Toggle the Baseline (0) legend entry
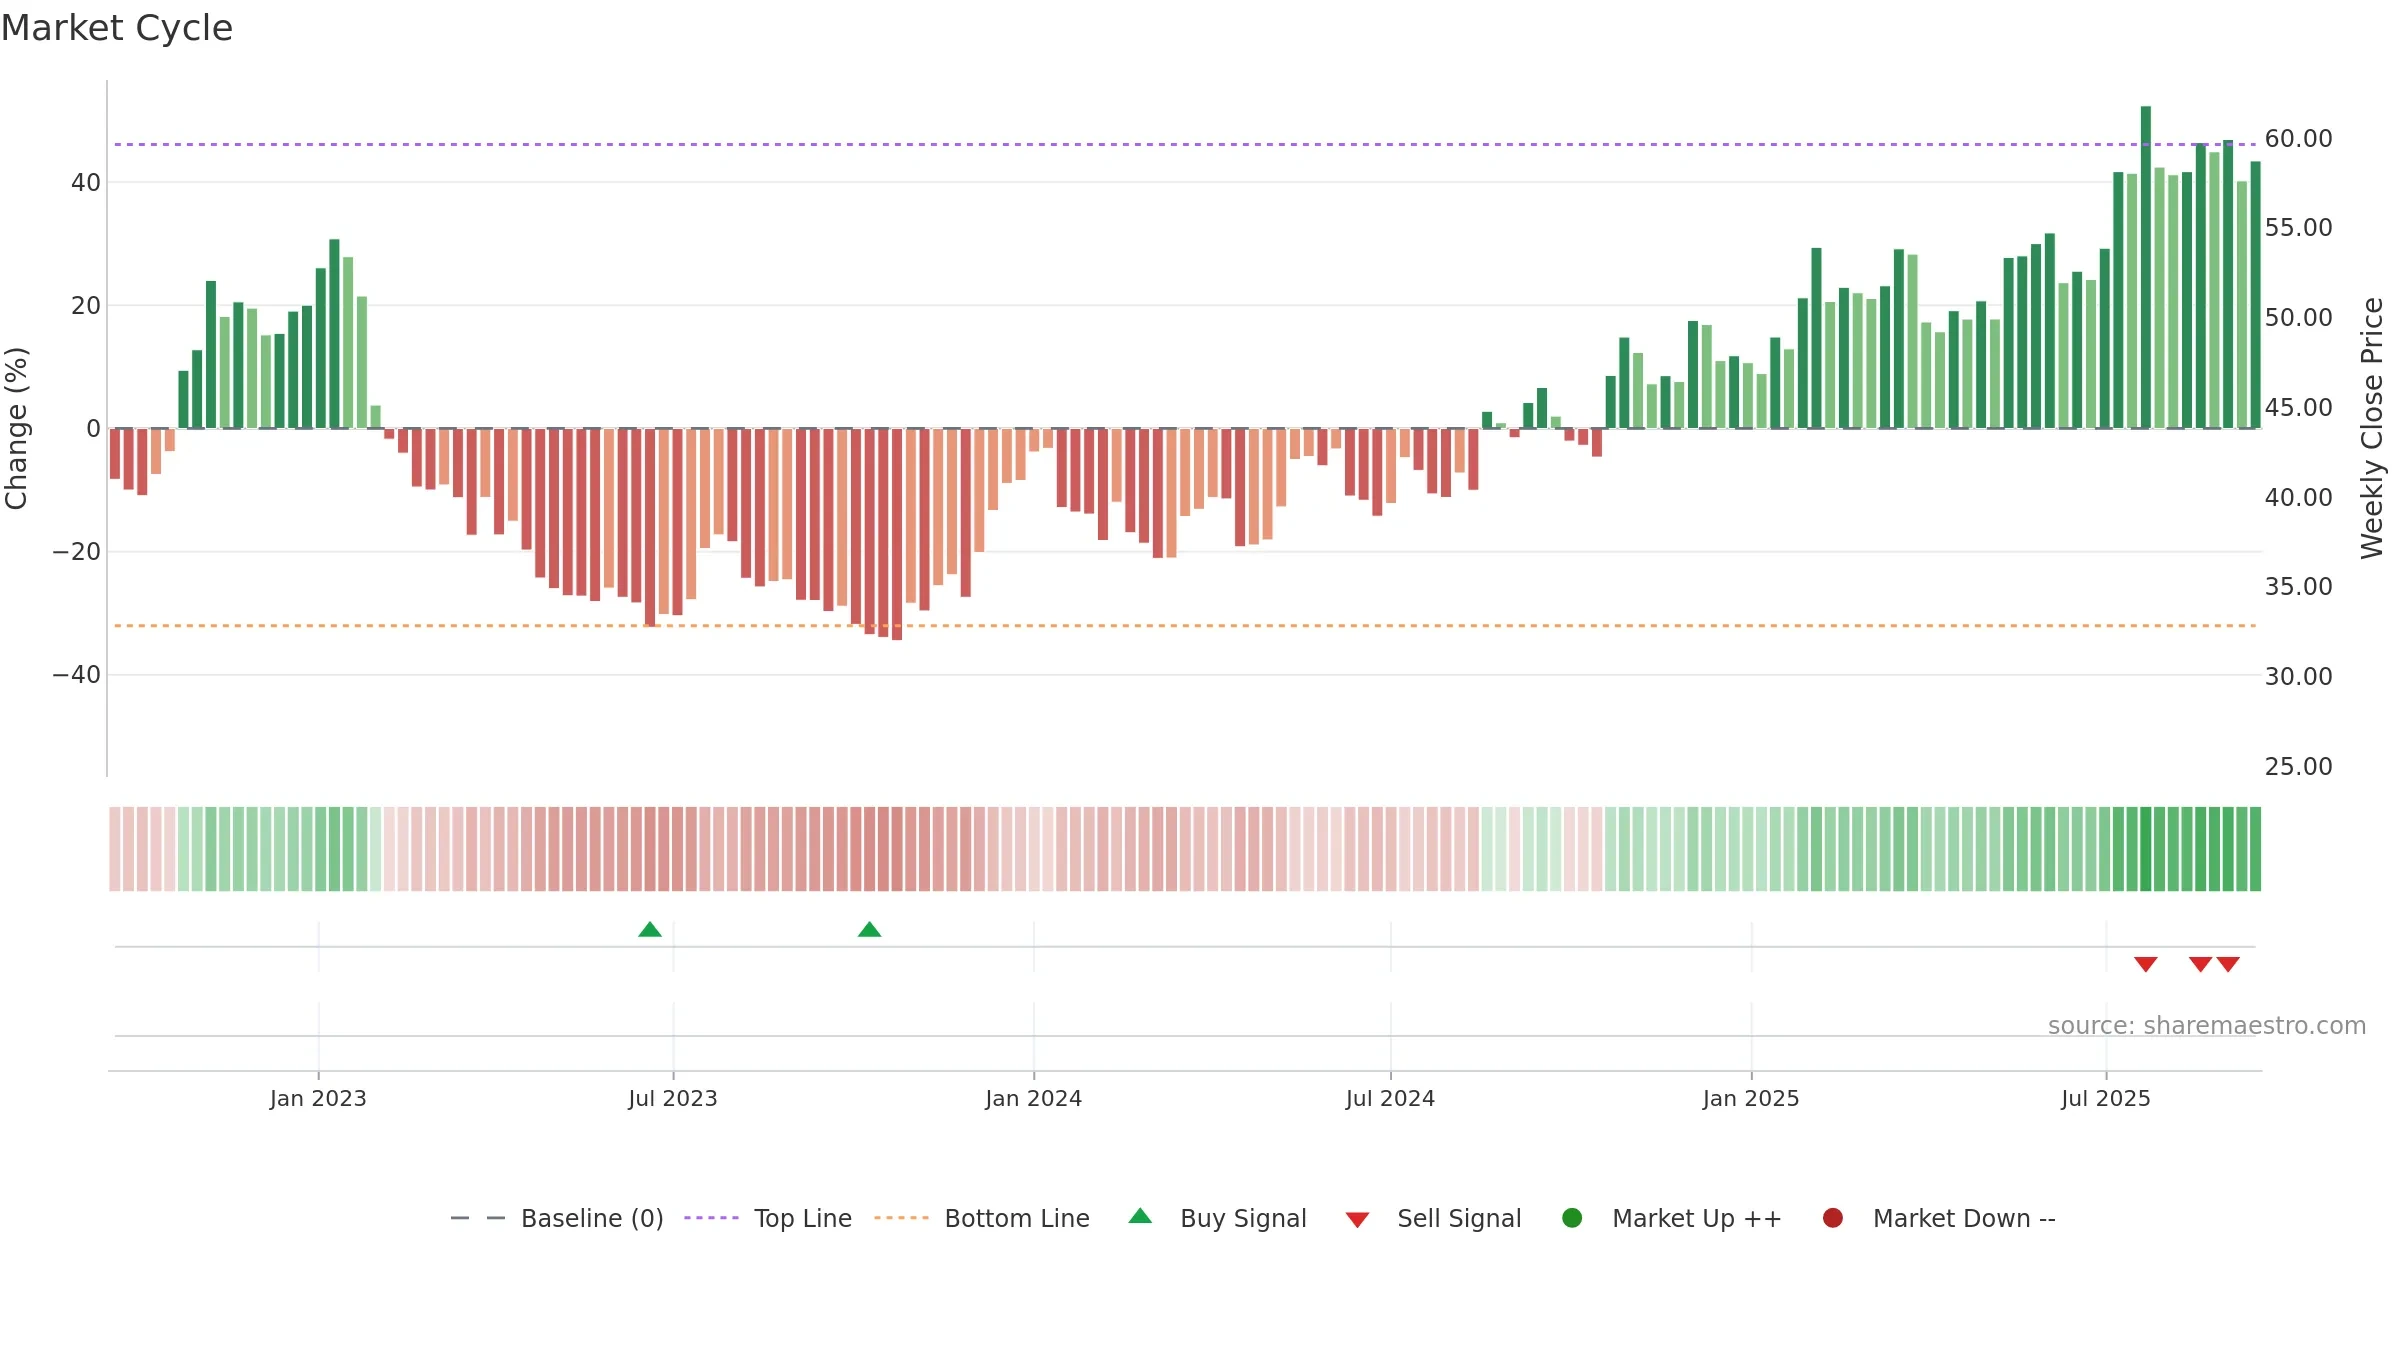Viewport: 2400px width, 1350px height. pos(557,1218)
